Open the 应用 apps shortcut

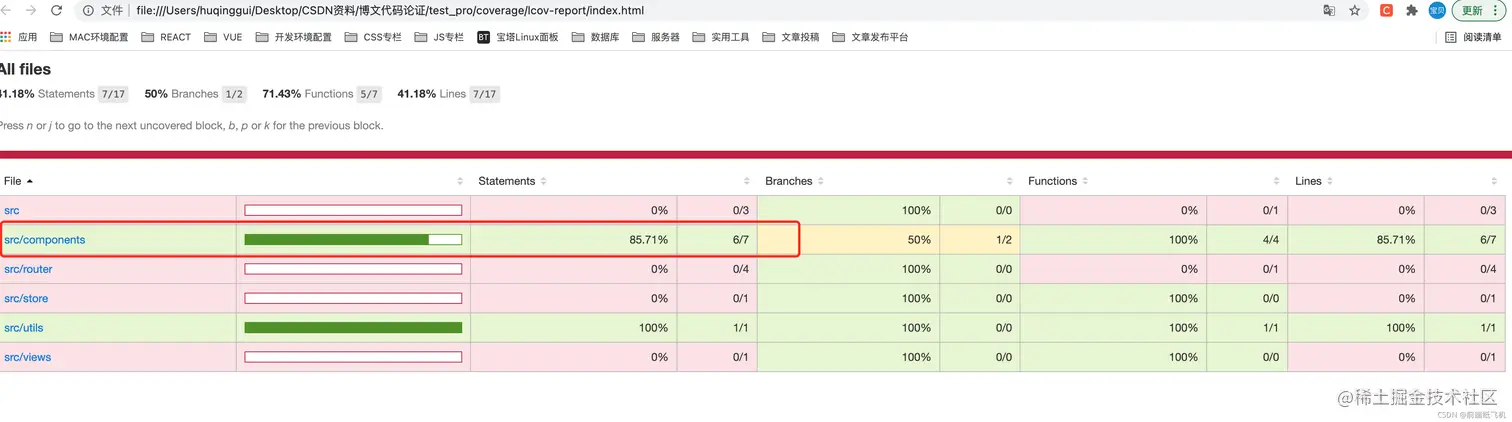click(19, 37)
